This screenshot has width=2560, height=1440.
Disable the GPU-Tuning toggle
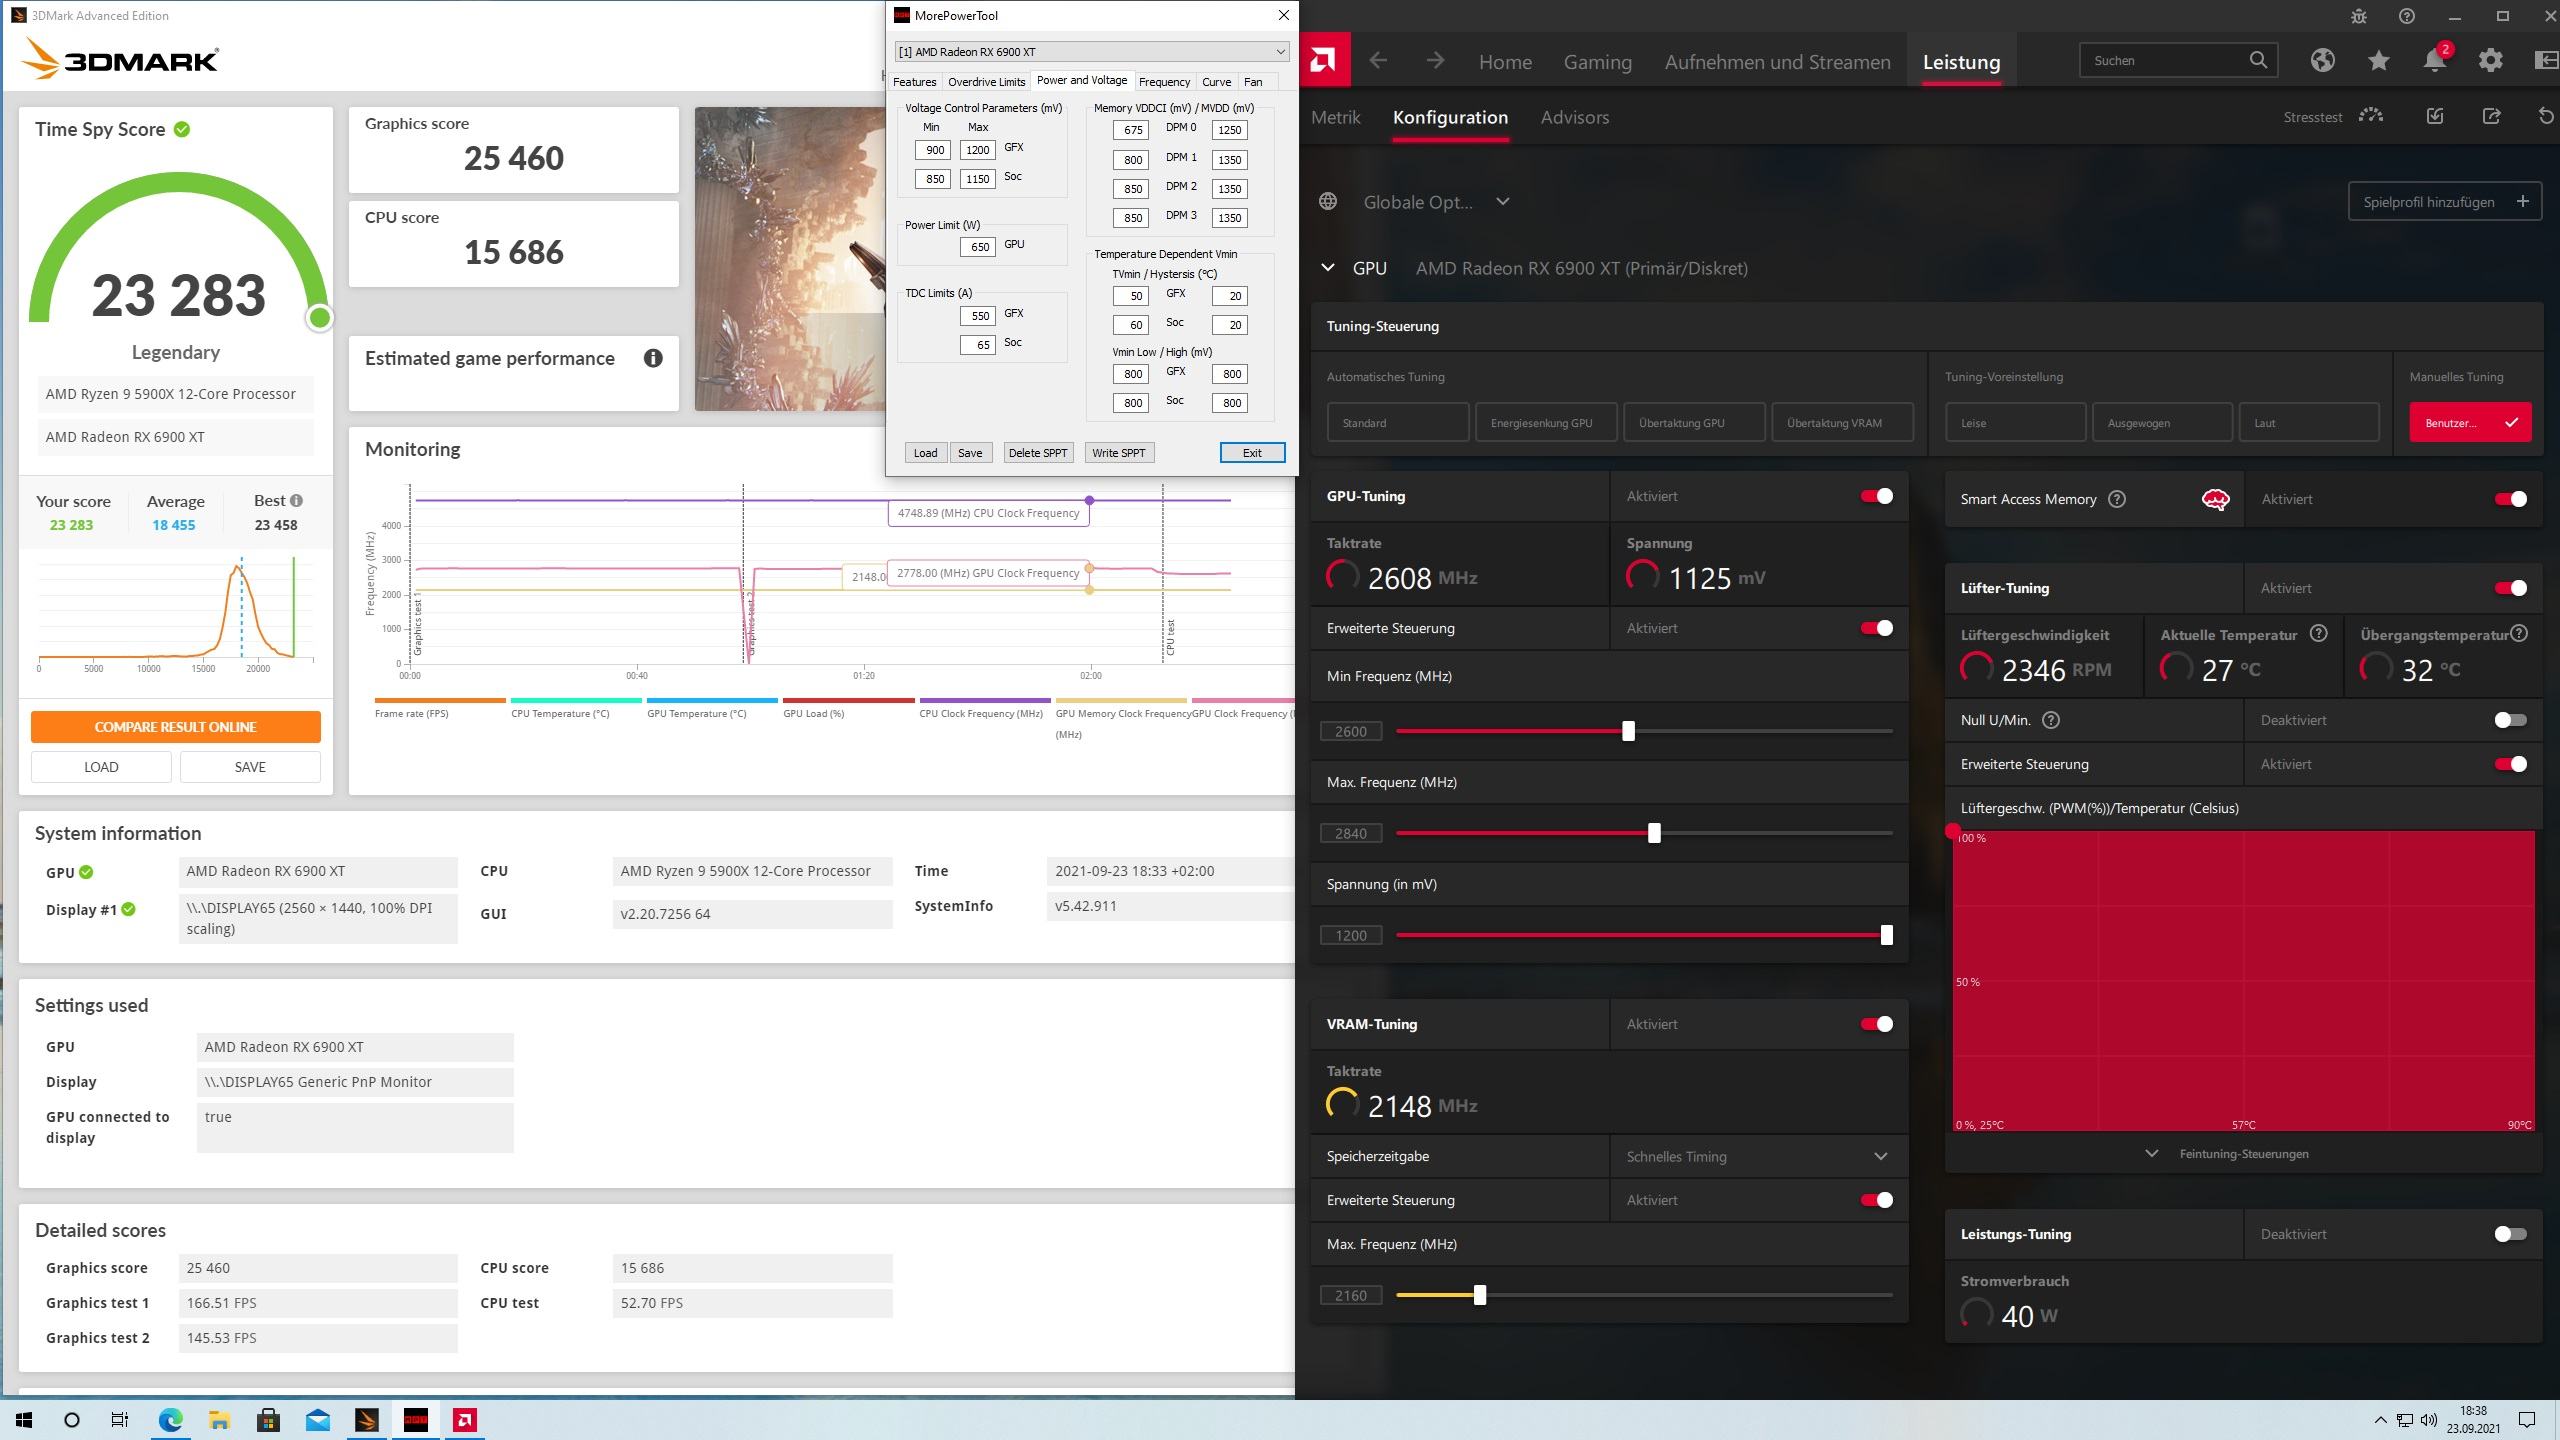1876,496
